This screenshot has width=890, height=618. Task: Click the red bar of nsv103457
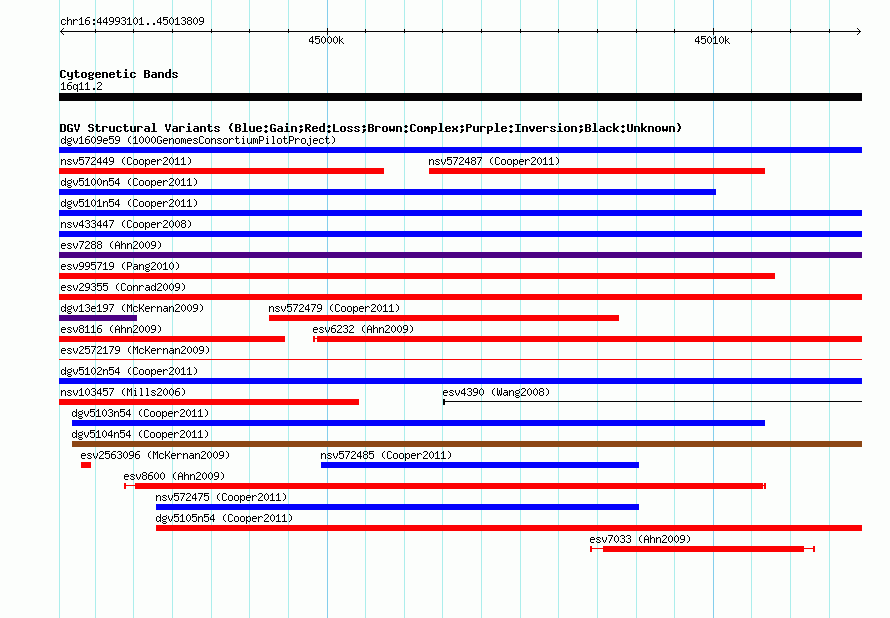(x=209, y=402)
